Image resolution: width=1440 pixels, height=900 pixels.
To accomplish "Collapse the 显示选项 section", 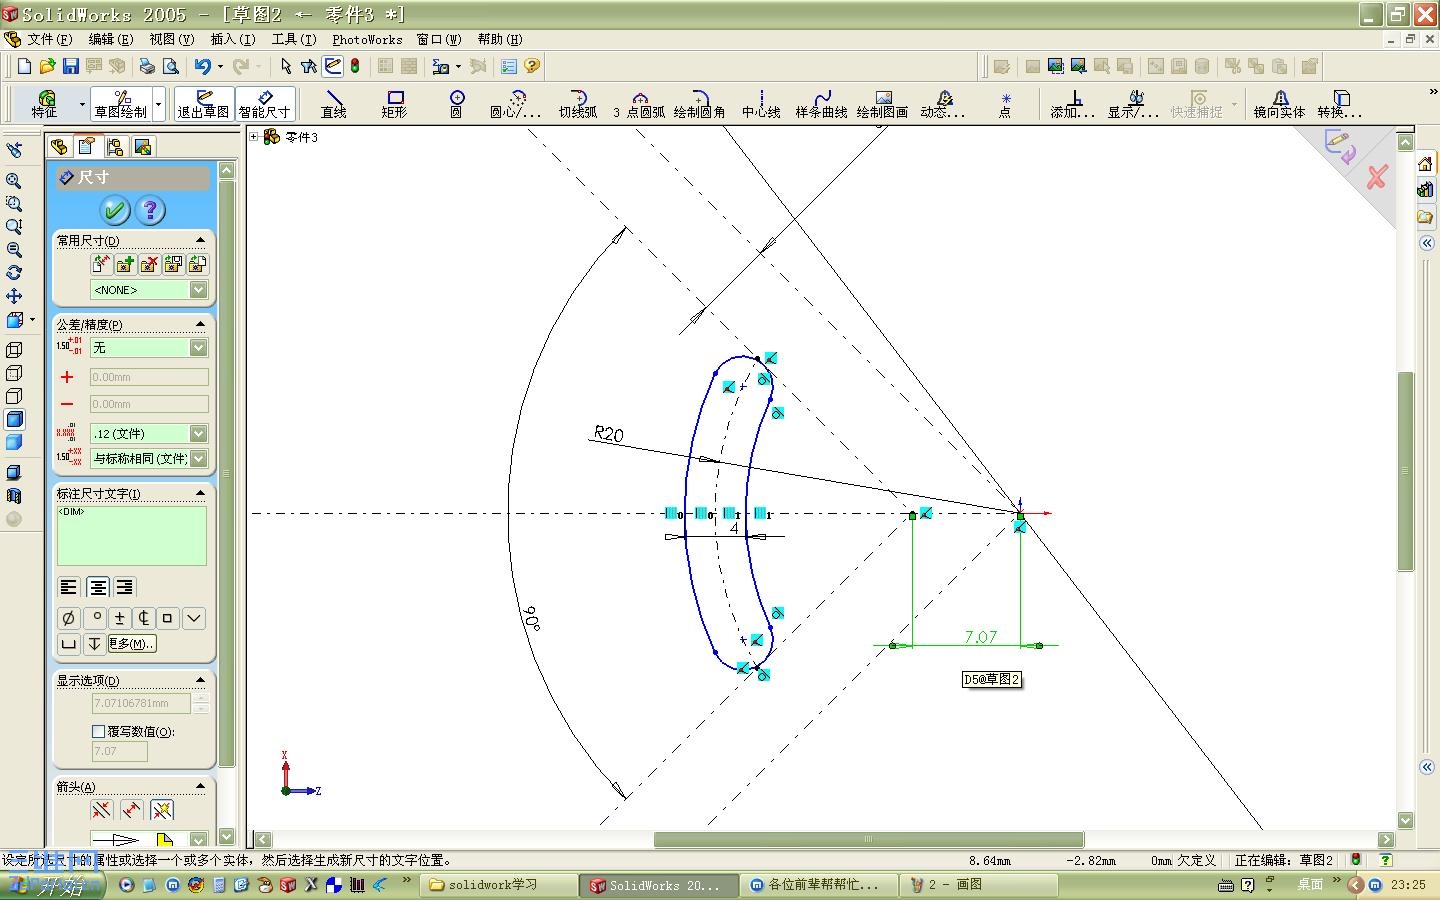I will coord(200,680).
